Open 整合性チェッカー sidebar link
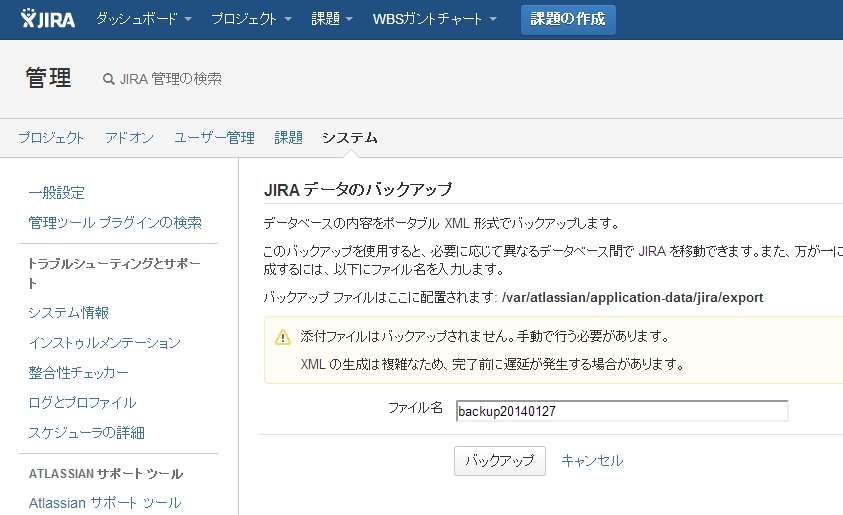Image resolution: width=843 pixels, height=515 pixels. pyautogui.click(x=78, y=373)
